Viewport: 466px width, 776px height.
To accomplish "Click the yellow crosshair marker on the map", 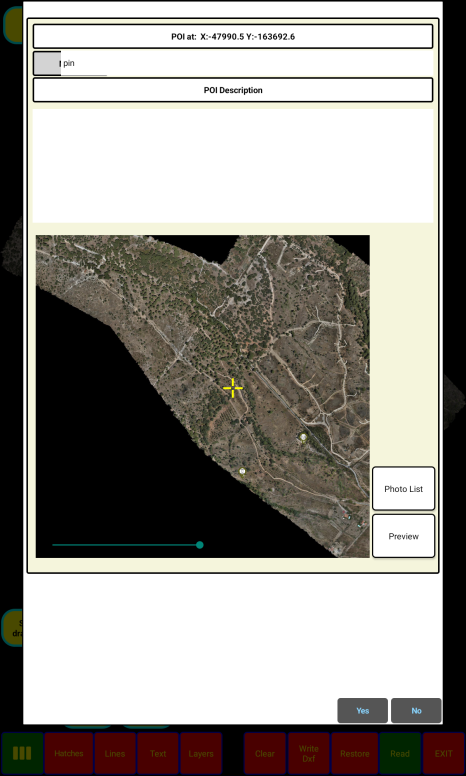I will [233, 388].
